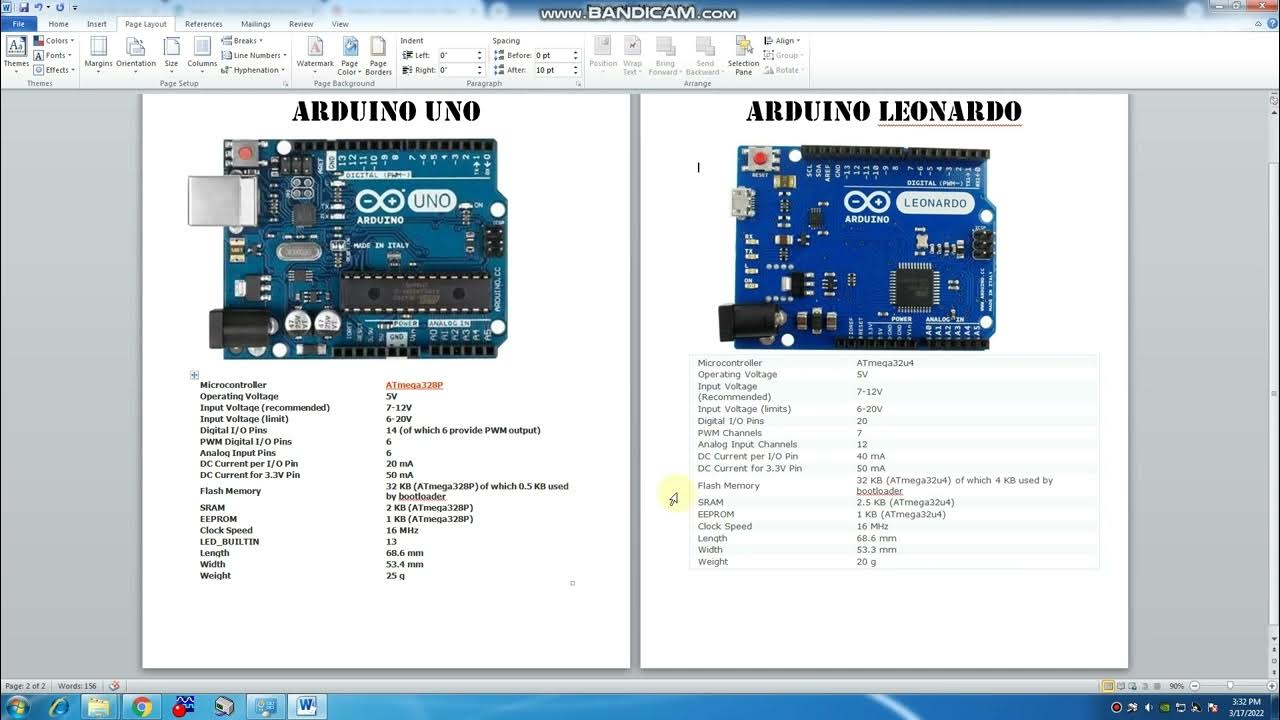Image resolution: width=1280 pixels, height=720 pixels.
Task: Click the proofing errors icon in status bar
Action: pos(114,686)
